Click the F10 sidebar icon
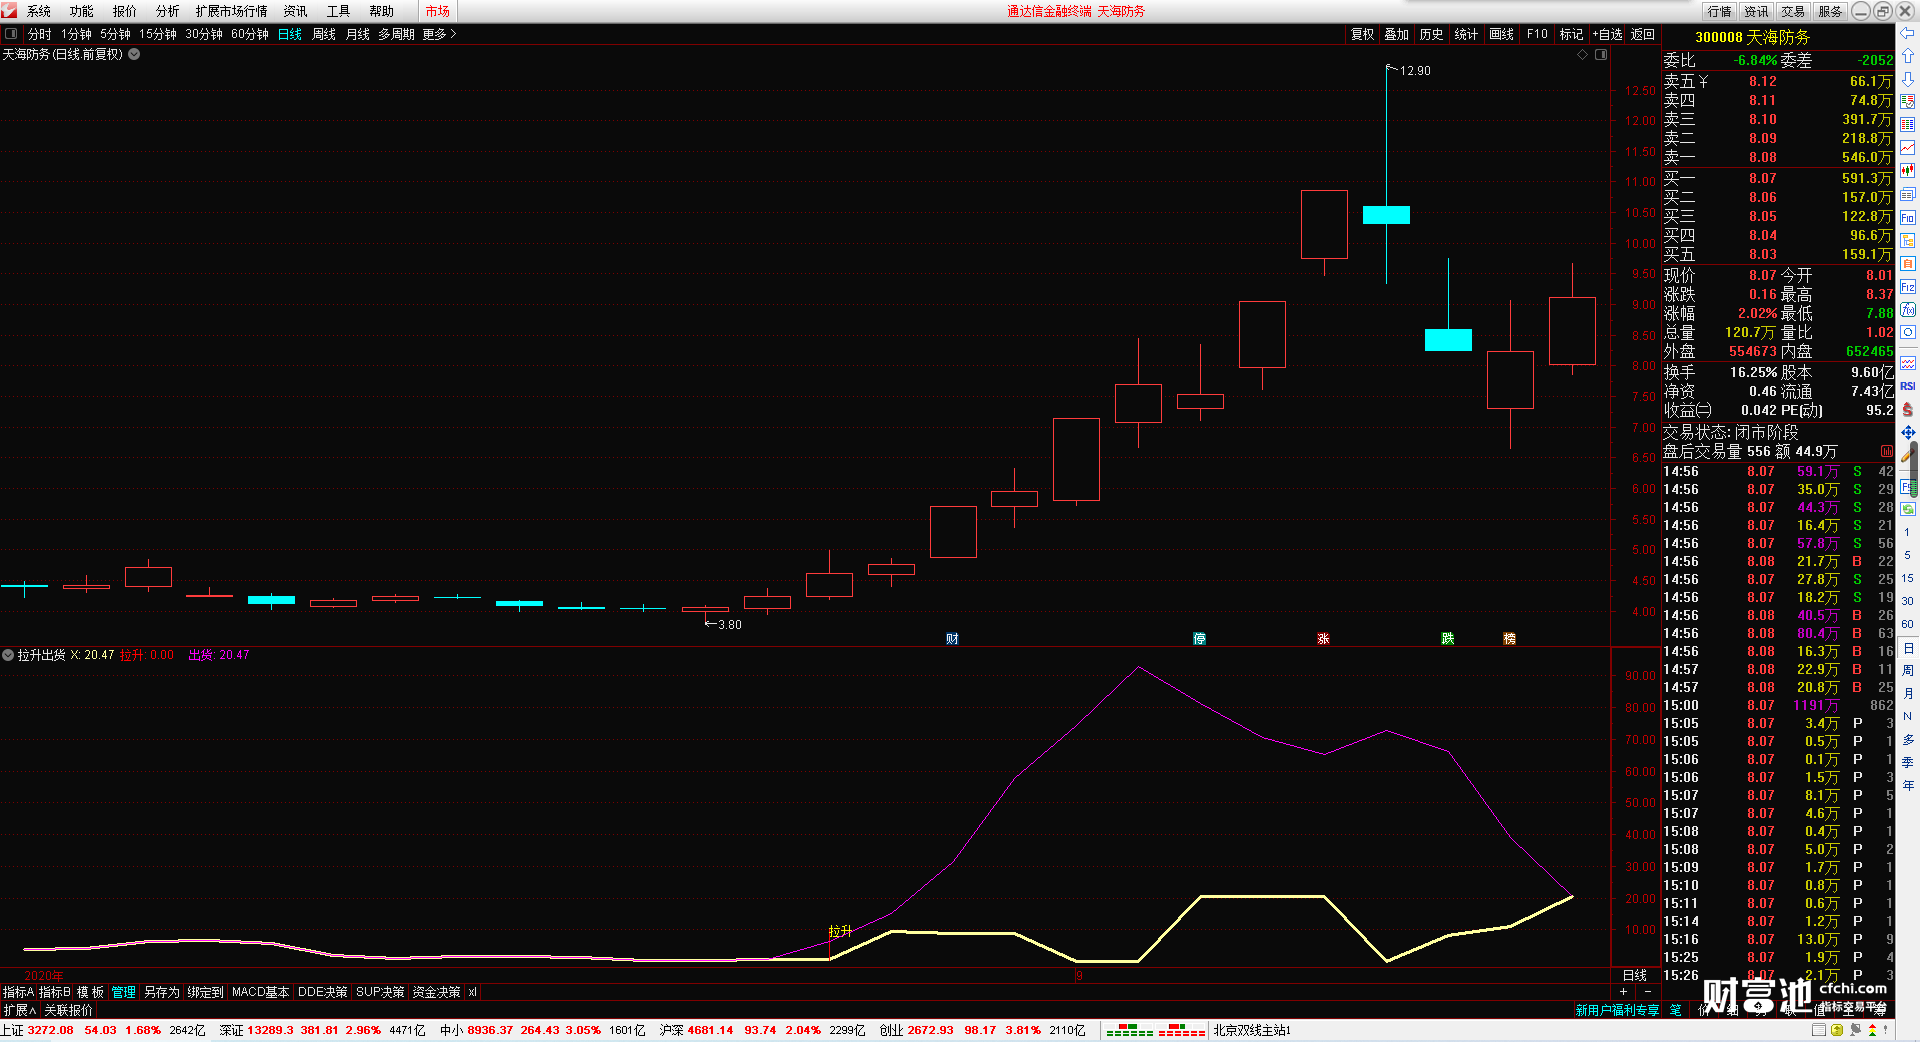Image resolution: width=1920 pixels, height=1042 pixels. pos(1908,218)
